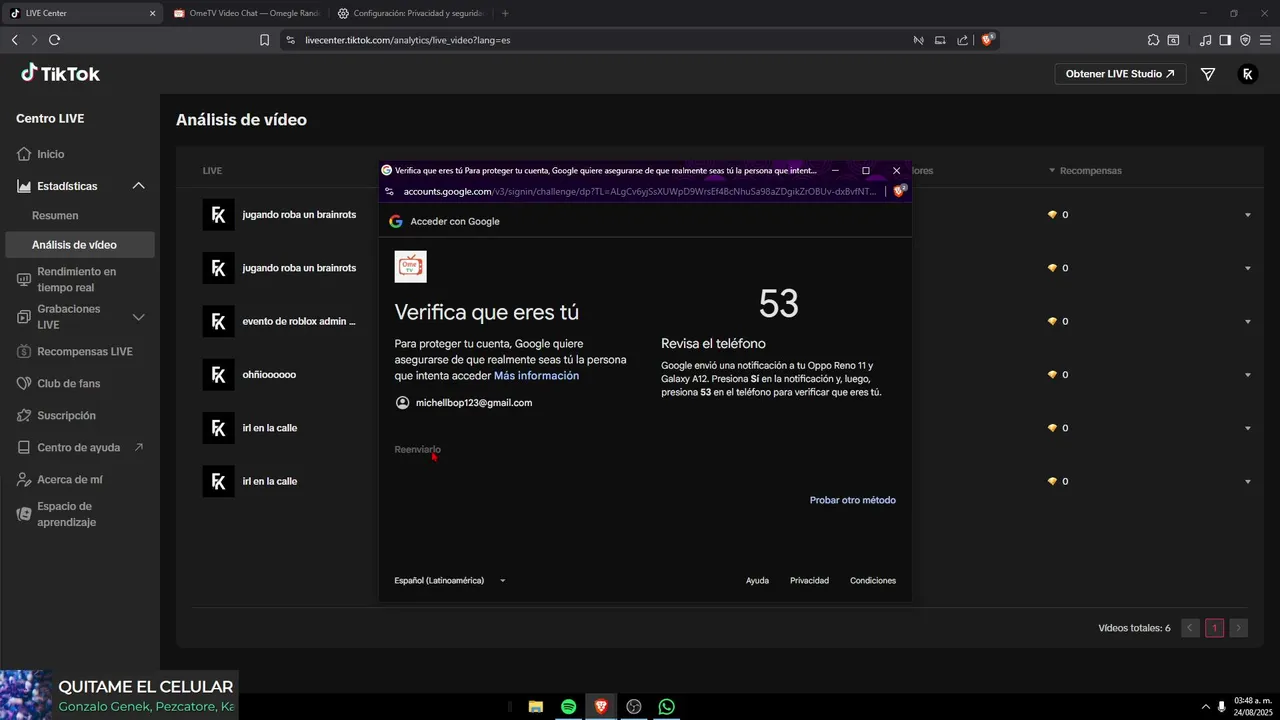Screen dimensions: 1280x720
Task: Go to the next page of videos
Action: tap(1238, 628)
